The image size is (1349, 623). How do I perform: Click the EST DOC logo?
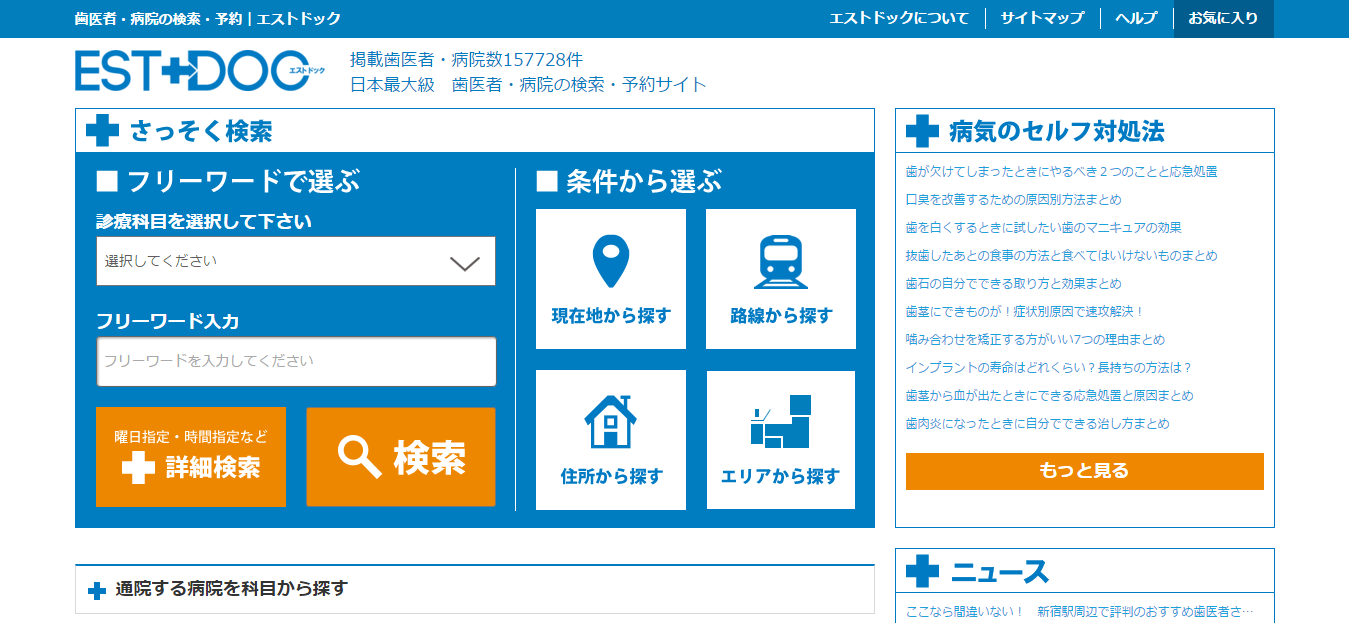[x=199, y=70]
